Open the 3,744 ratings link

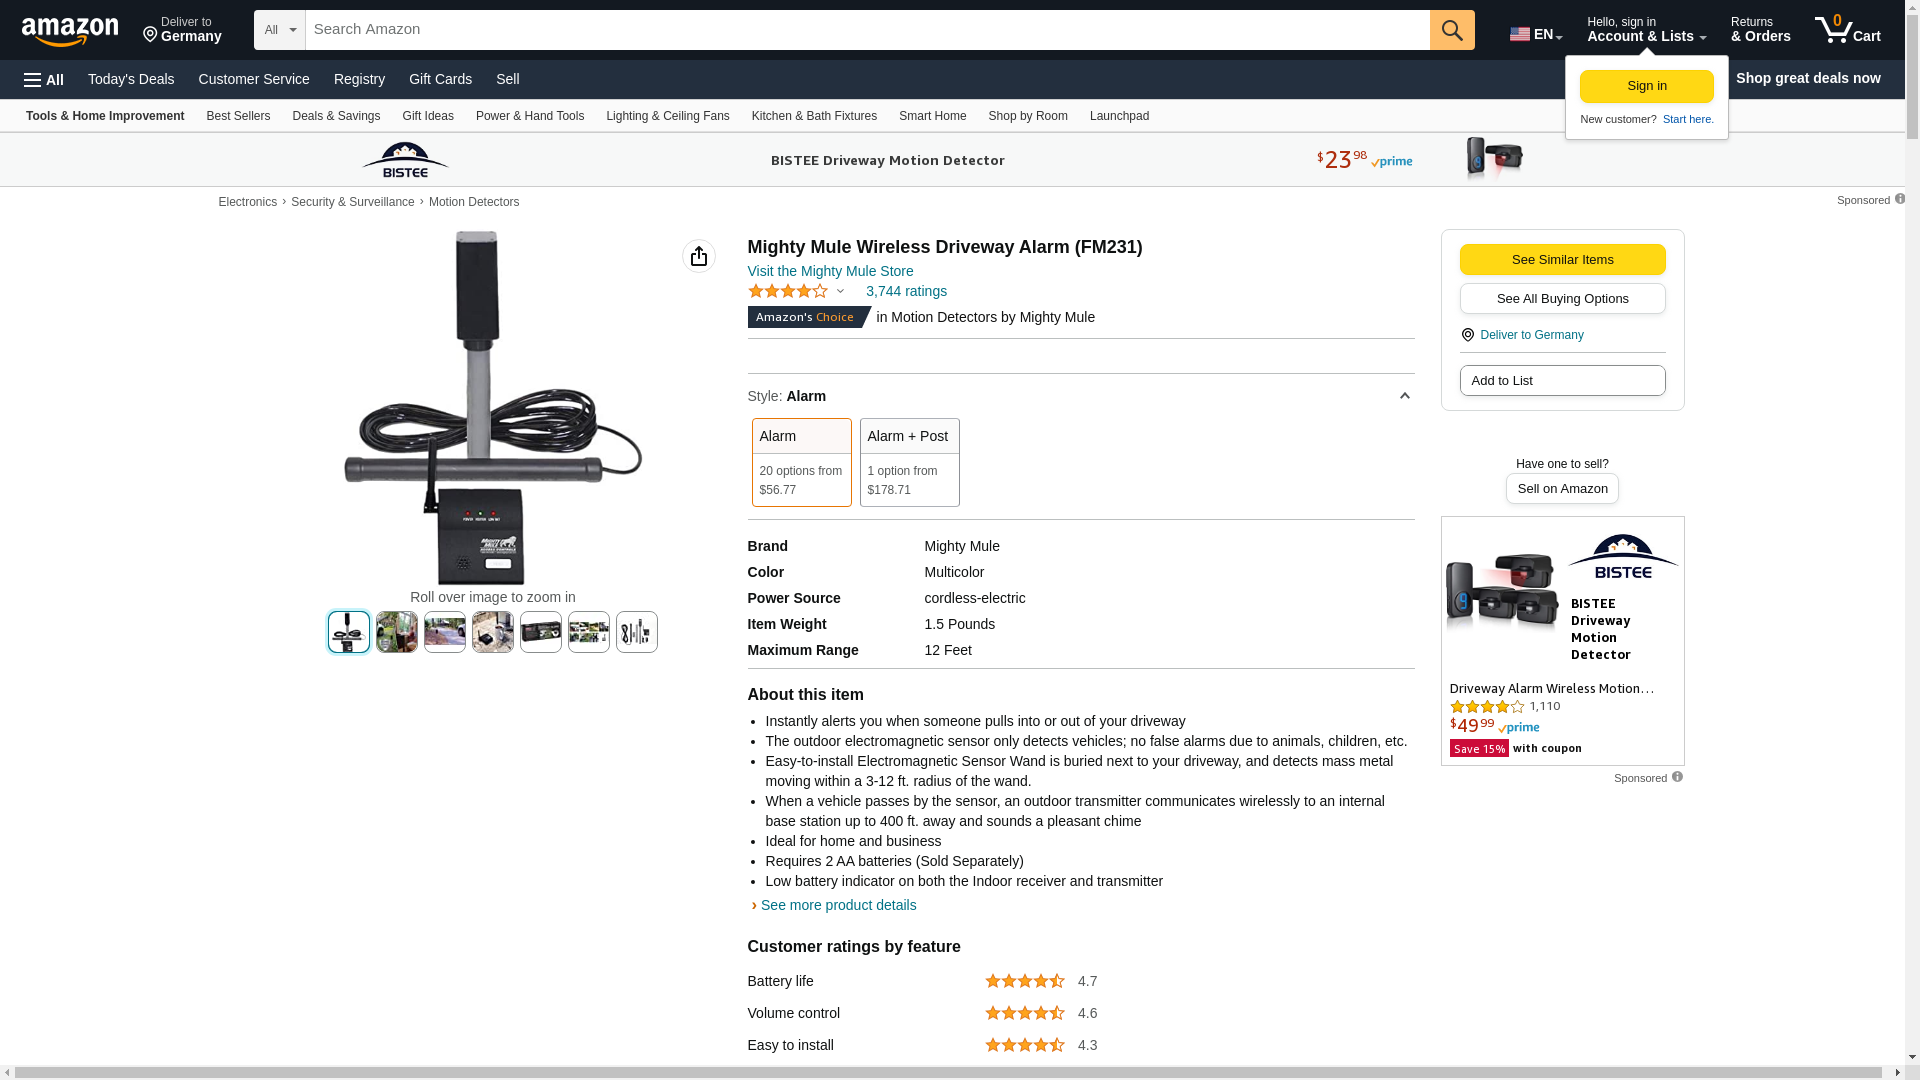point(906,292)
